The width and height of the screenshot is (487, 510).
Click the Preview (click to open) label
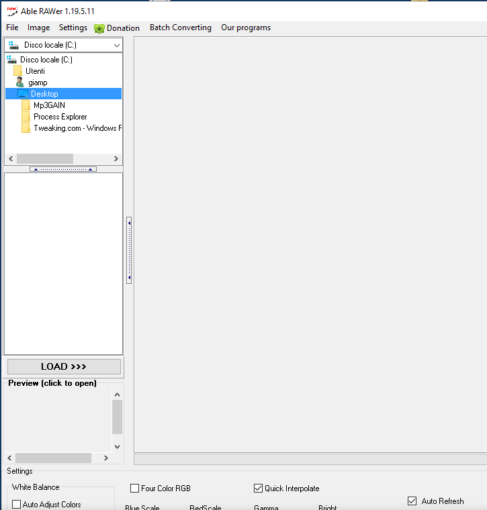[52, 383]
